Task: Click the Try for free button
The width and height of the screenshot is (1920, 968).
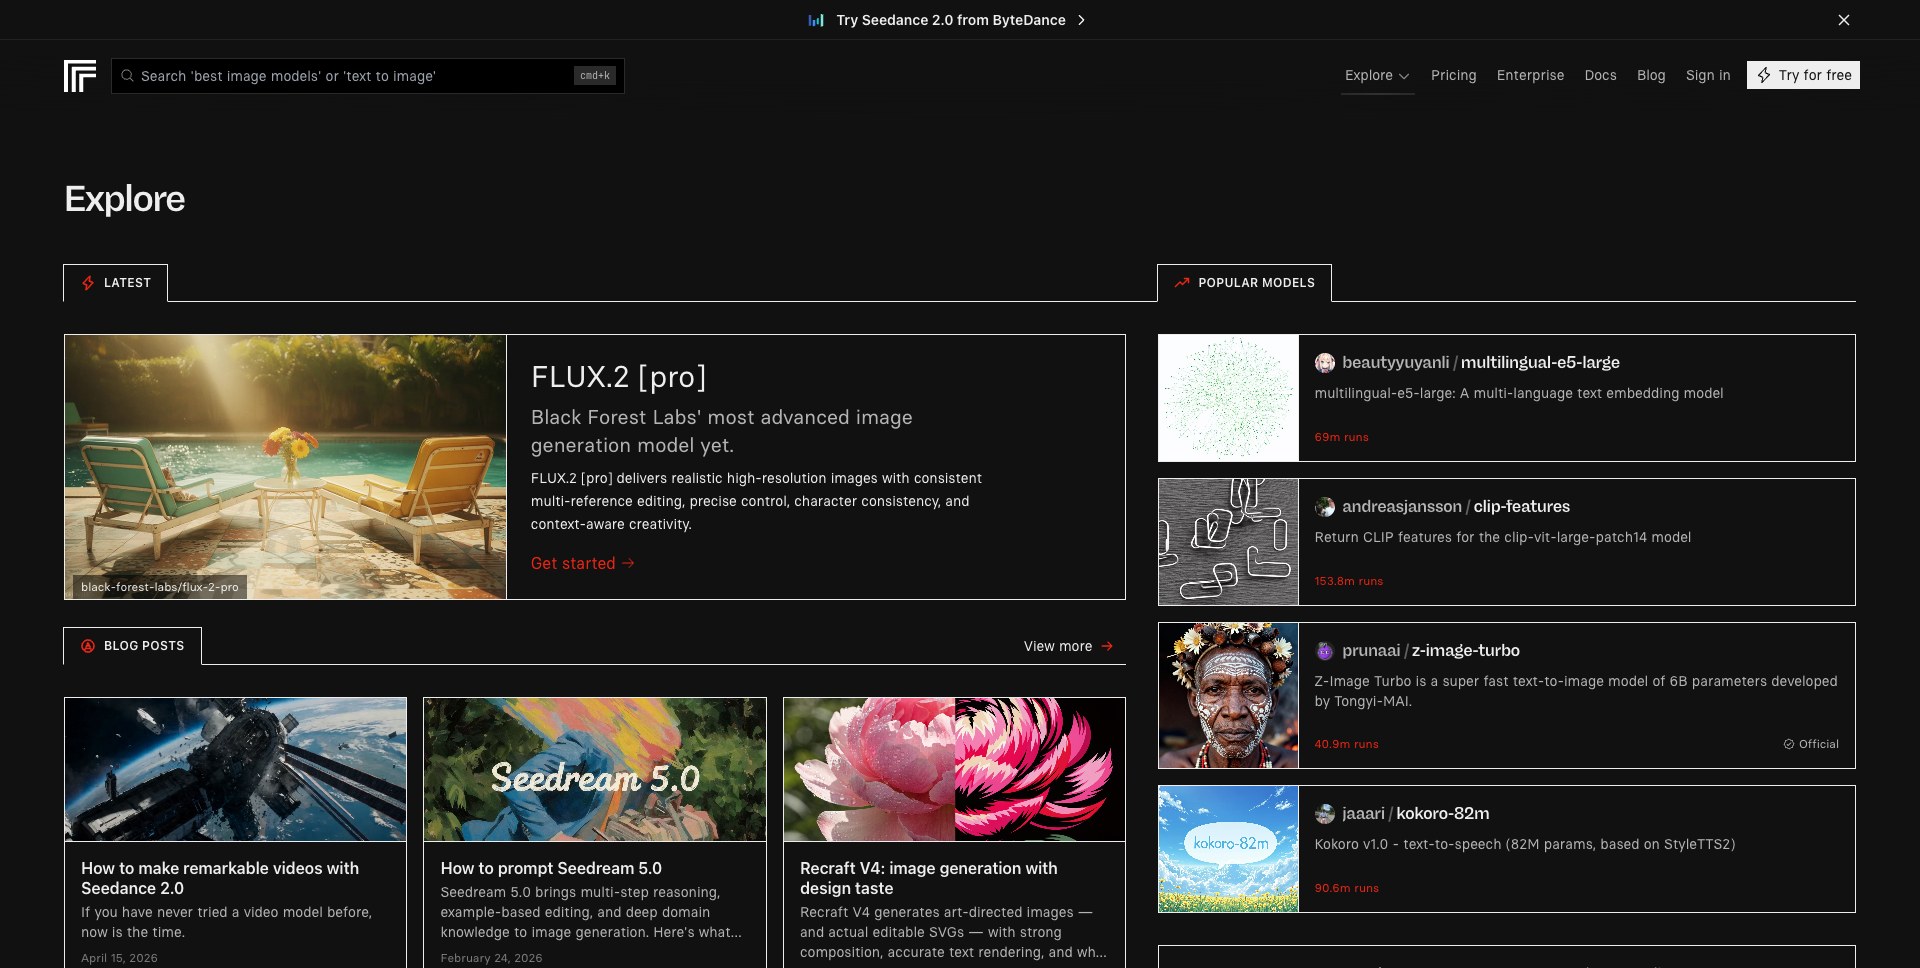Action: (1803, 75)
